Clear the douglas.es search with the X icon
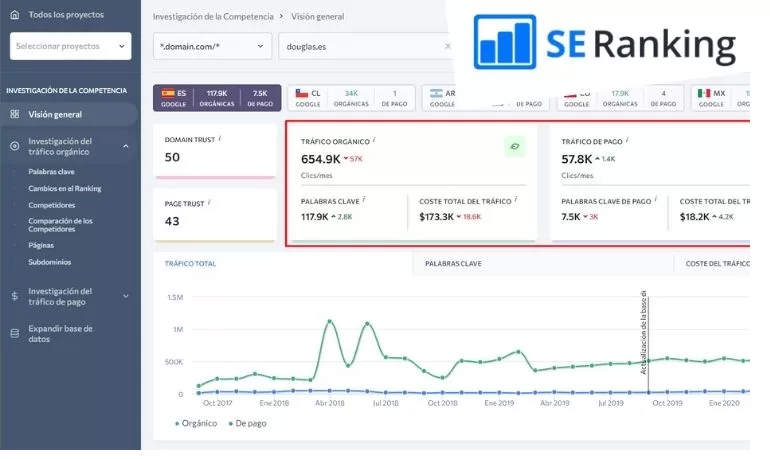The width and height of the screenshot is (770, 459). point(447,46)
